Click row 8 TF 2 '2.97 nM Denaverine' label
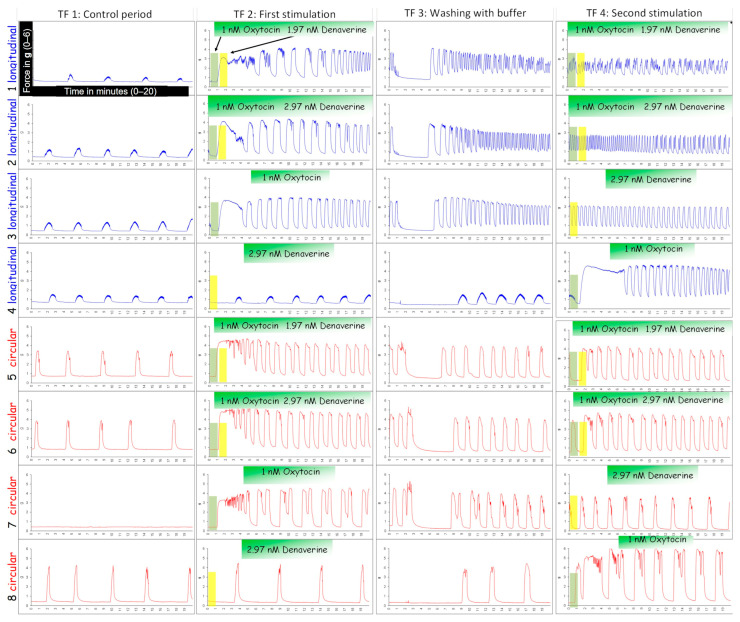Image resolution: width=740 pixels, height=622 pixels. click(287, 550)
